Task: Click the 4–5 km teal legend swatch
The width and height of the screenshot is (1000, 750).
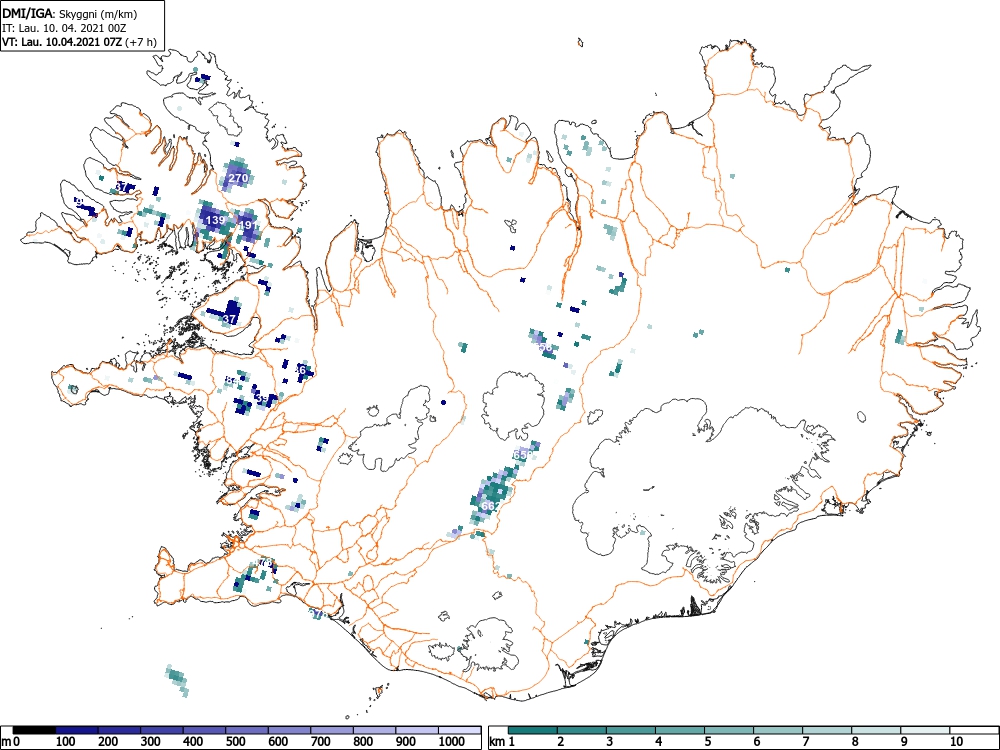Action: click(680, 730)
